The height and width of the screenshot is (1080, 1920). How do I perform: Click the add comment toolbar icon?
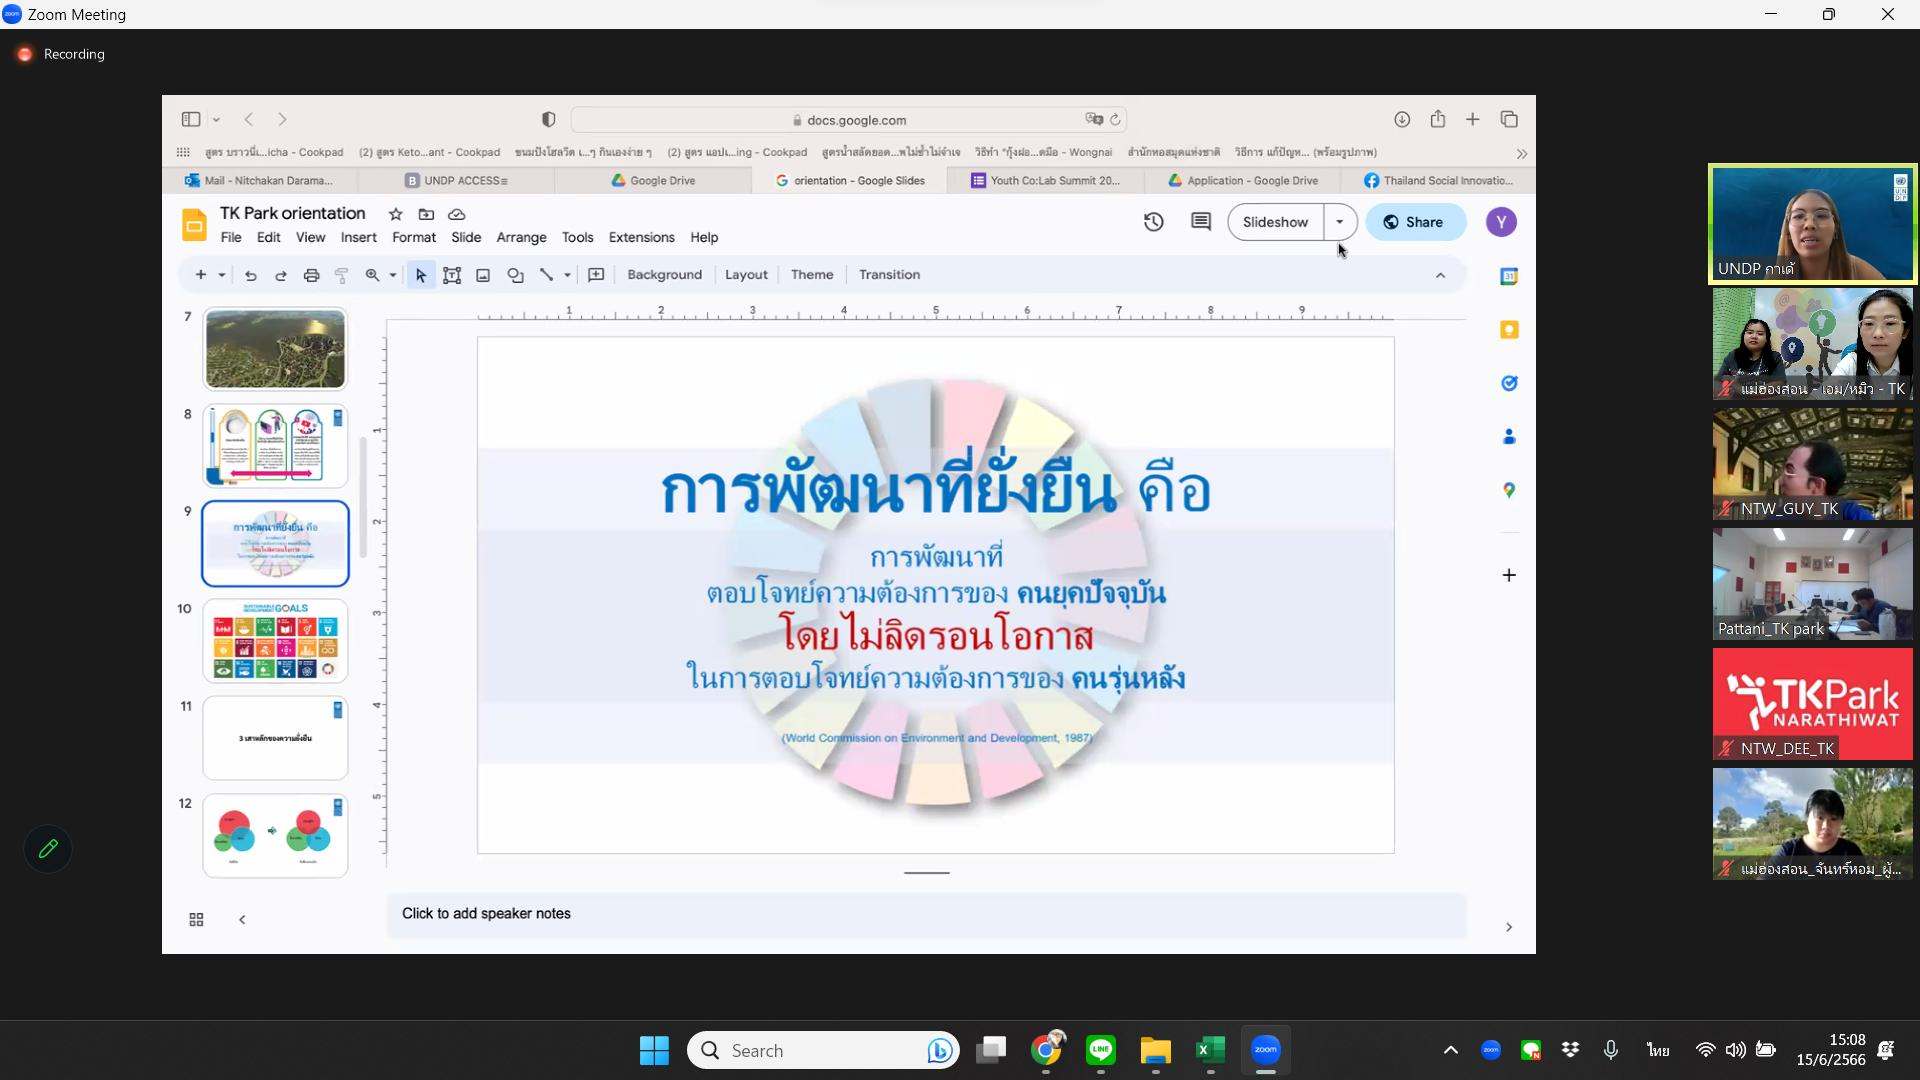(596, 275)
